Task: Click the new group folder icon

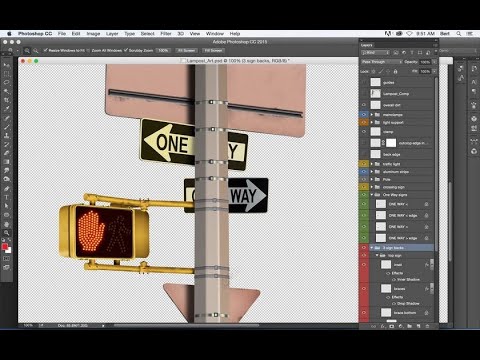Action: point(410,326)
